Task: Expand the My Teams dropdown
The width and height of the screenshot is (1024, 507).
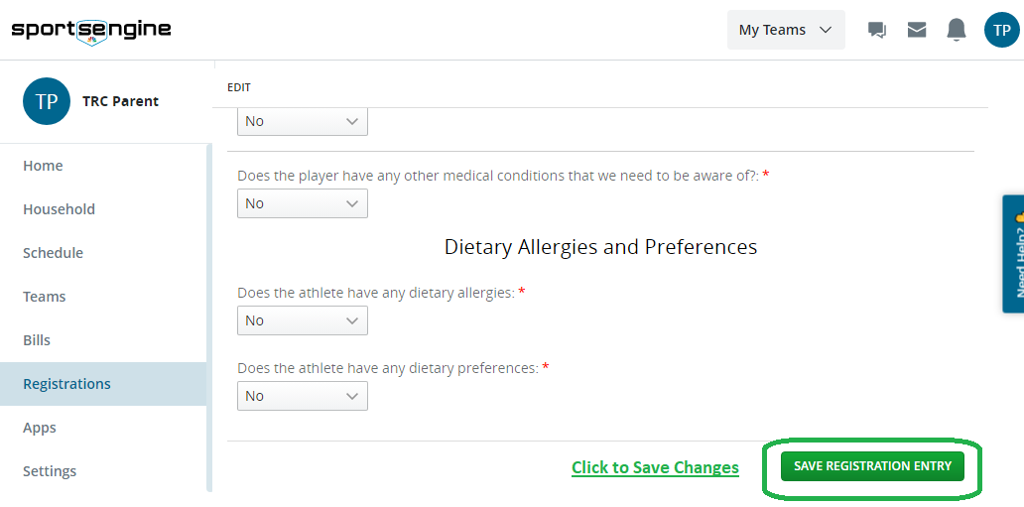Action: (785, 30)
